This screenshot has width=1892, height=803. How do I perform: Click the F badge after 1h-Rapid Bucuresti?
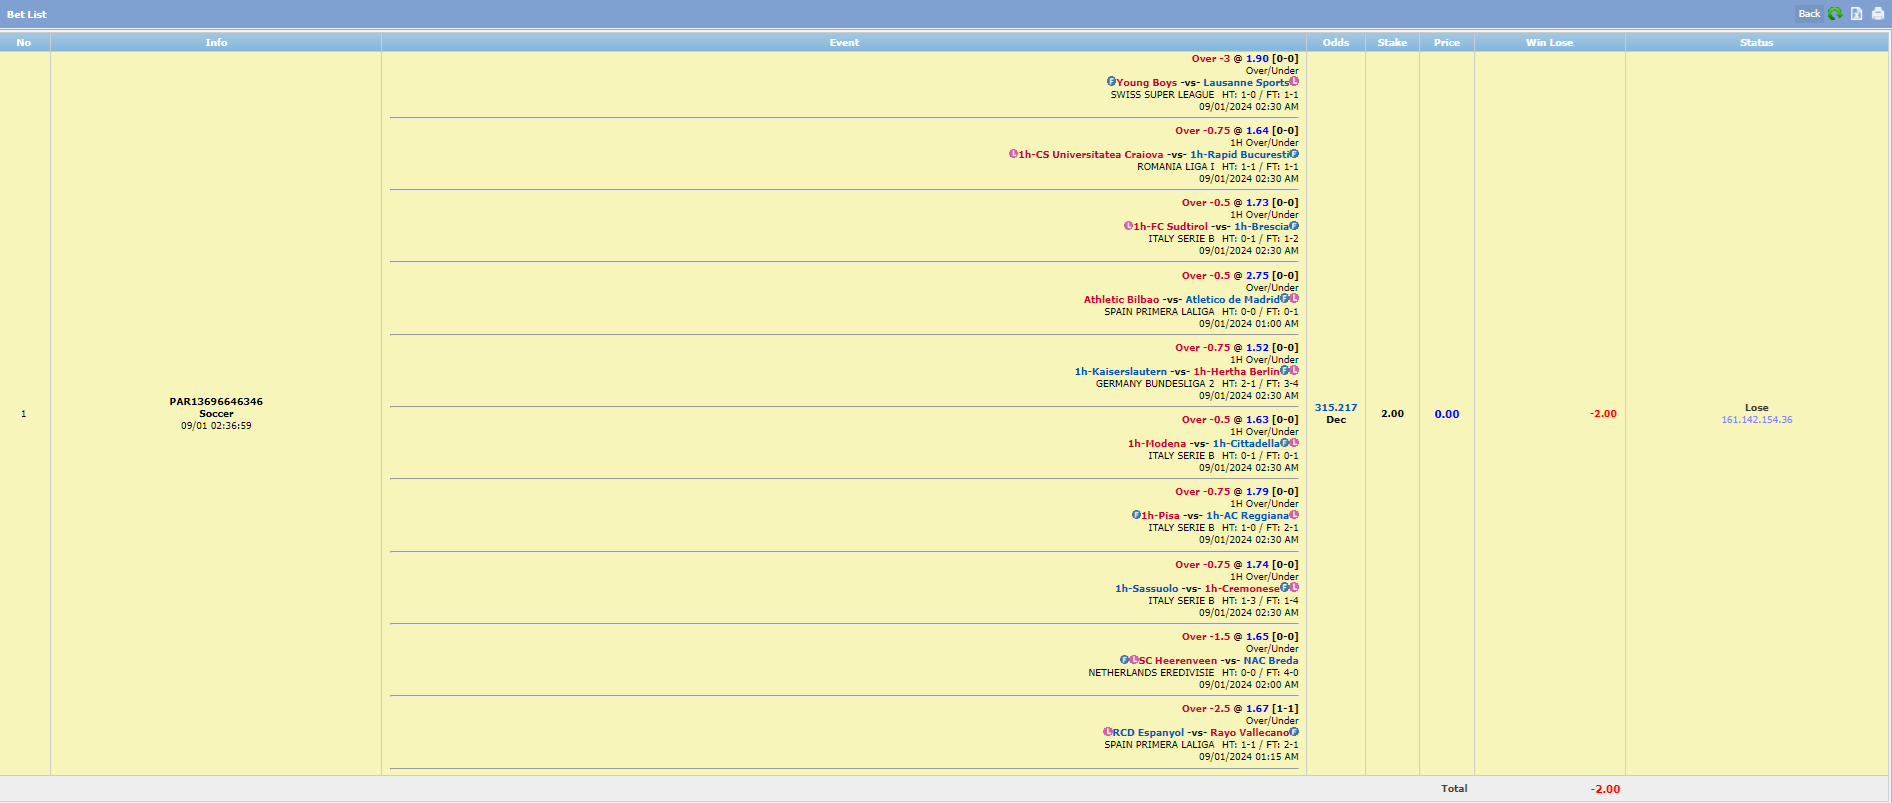tap(1294, 154)
